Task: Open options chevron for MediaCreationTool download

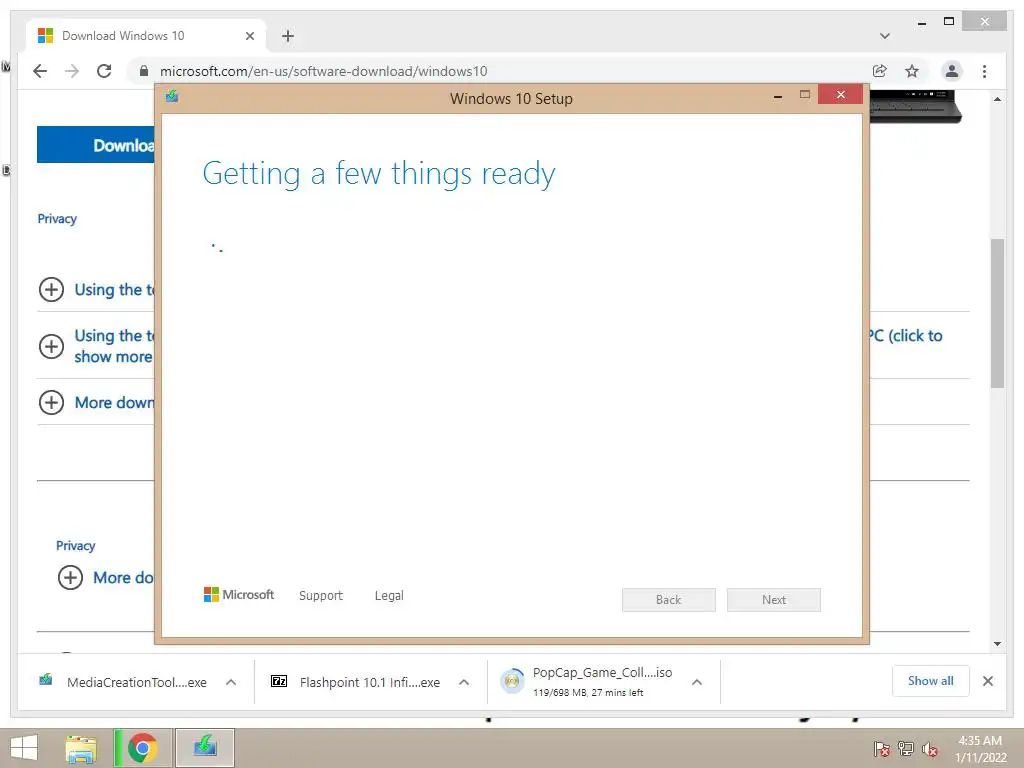Action: point(231,682)
